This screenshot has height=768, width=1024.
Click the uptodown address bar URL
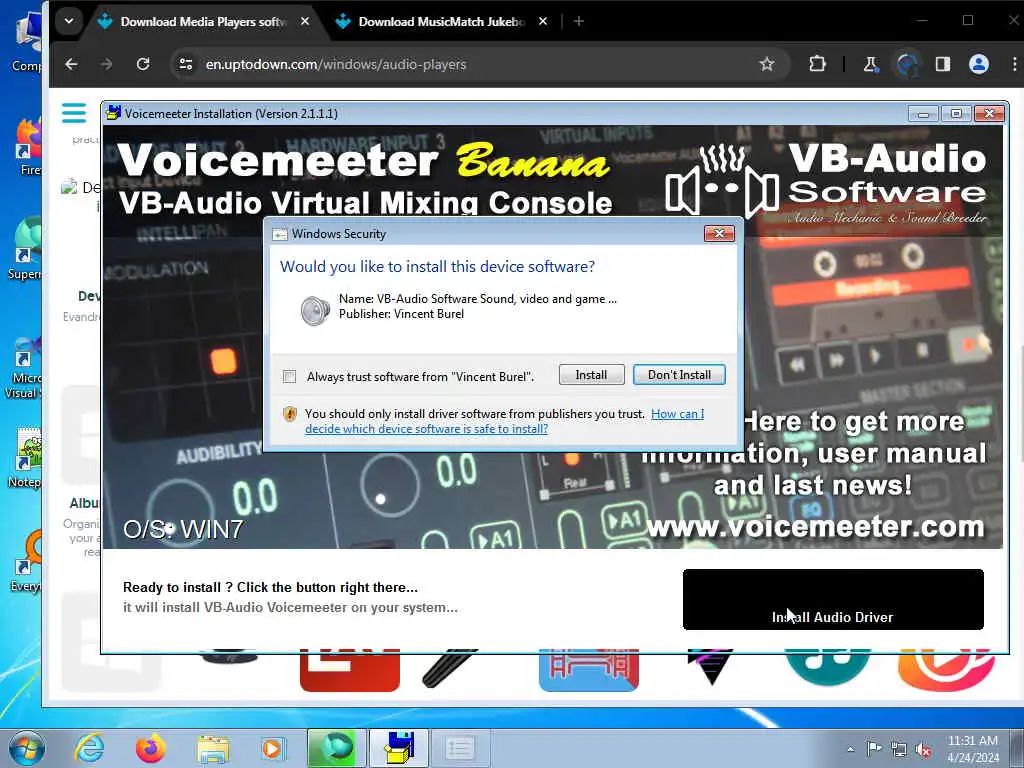[x=336, y=64]
